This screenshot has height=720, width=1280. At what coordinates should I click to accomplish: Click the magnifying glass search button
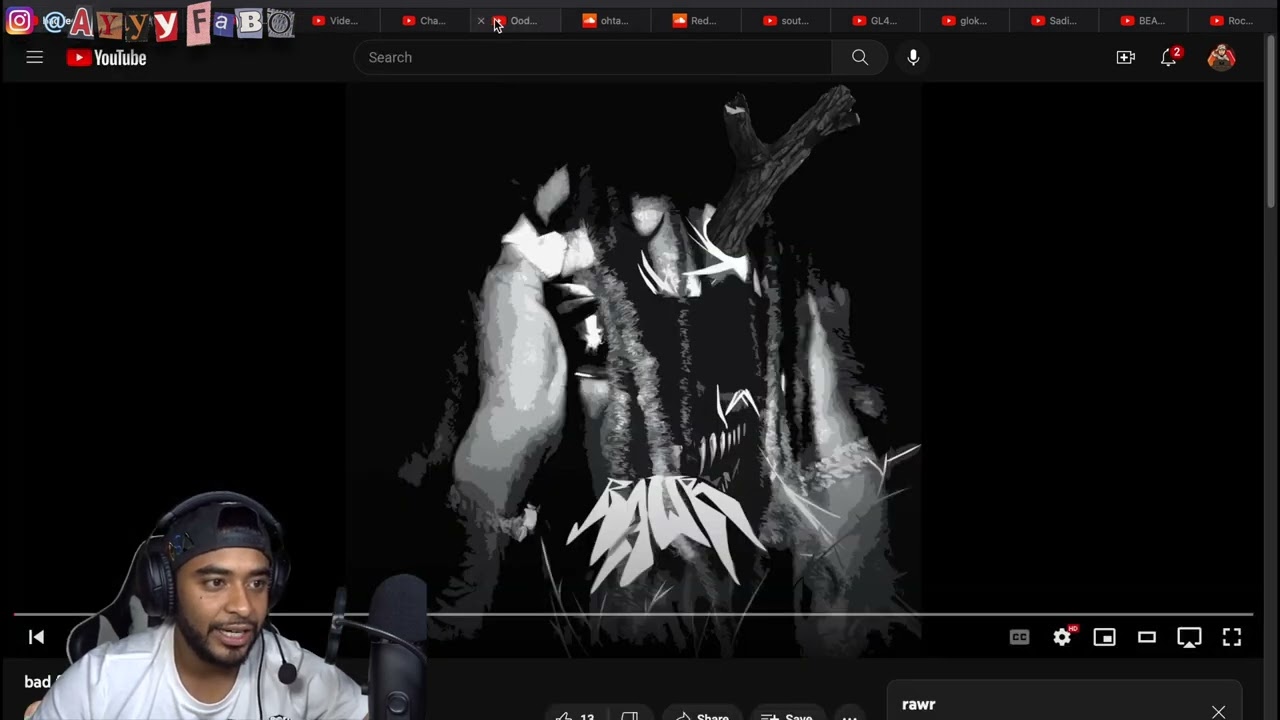(x=860, y=58)
